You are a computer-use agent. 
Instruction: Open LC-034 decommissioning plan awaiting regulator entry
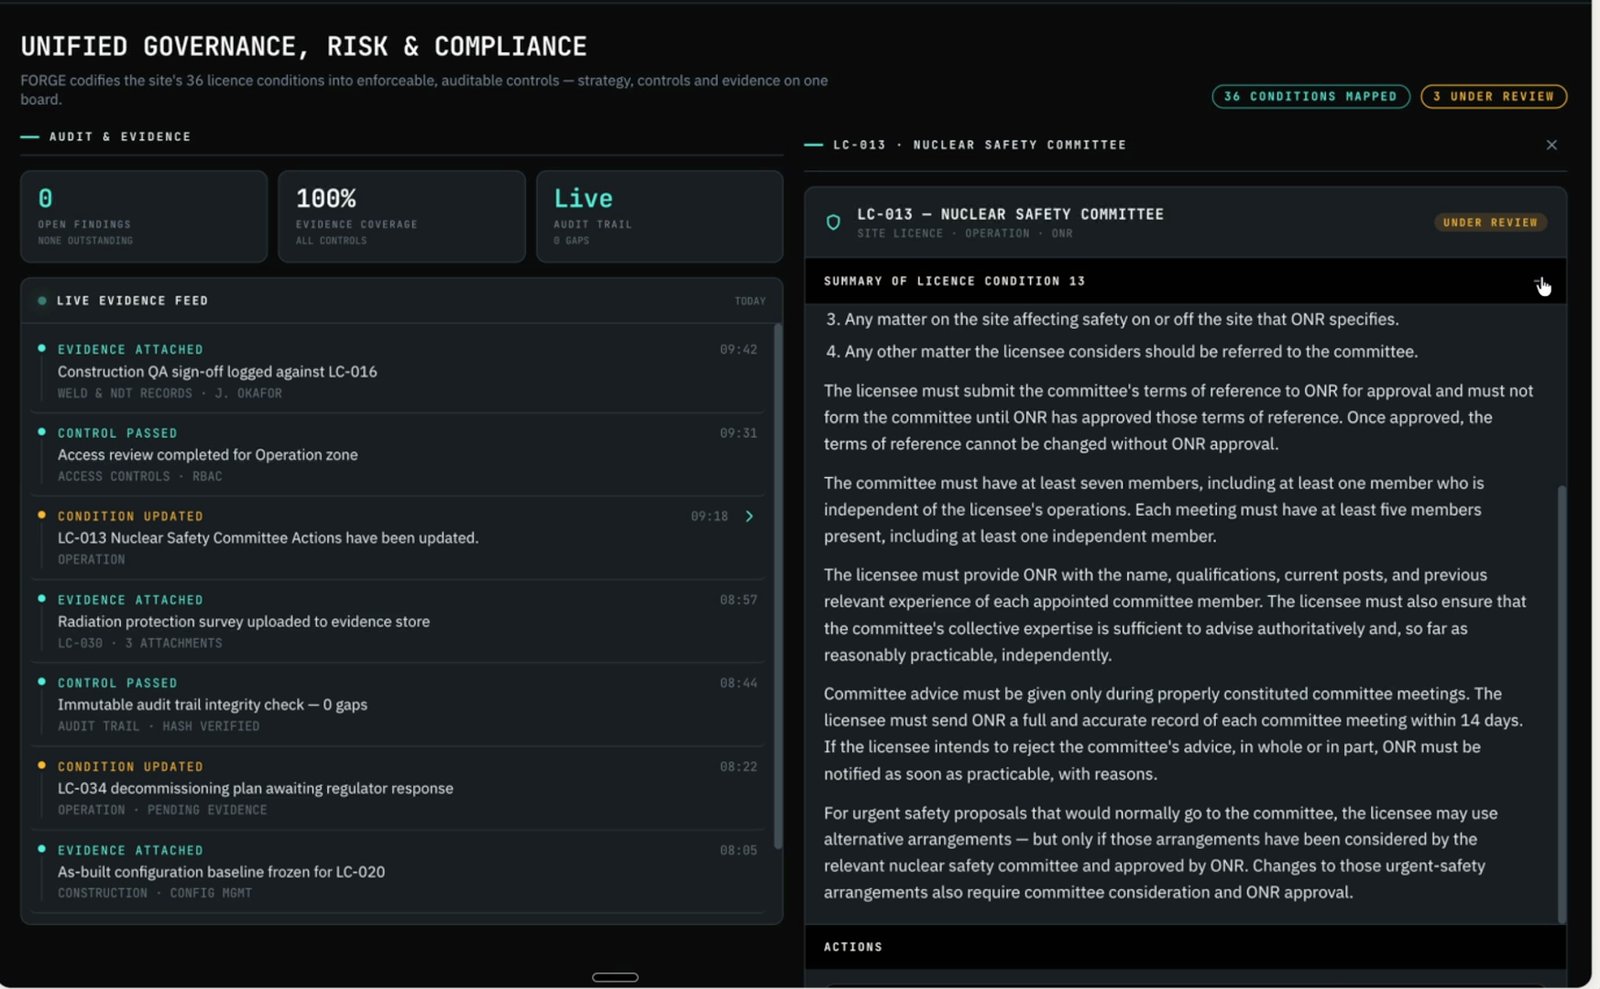coord(398,788)
